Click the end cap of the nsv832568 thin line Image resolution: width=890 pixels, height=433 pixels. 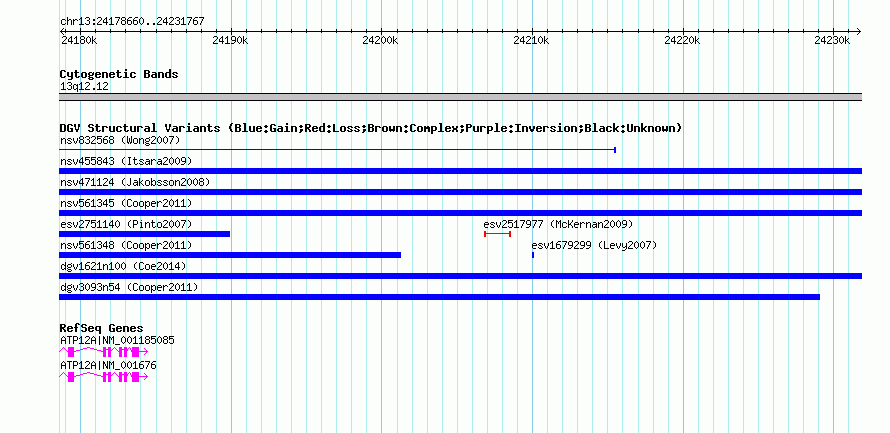[615, 150]
